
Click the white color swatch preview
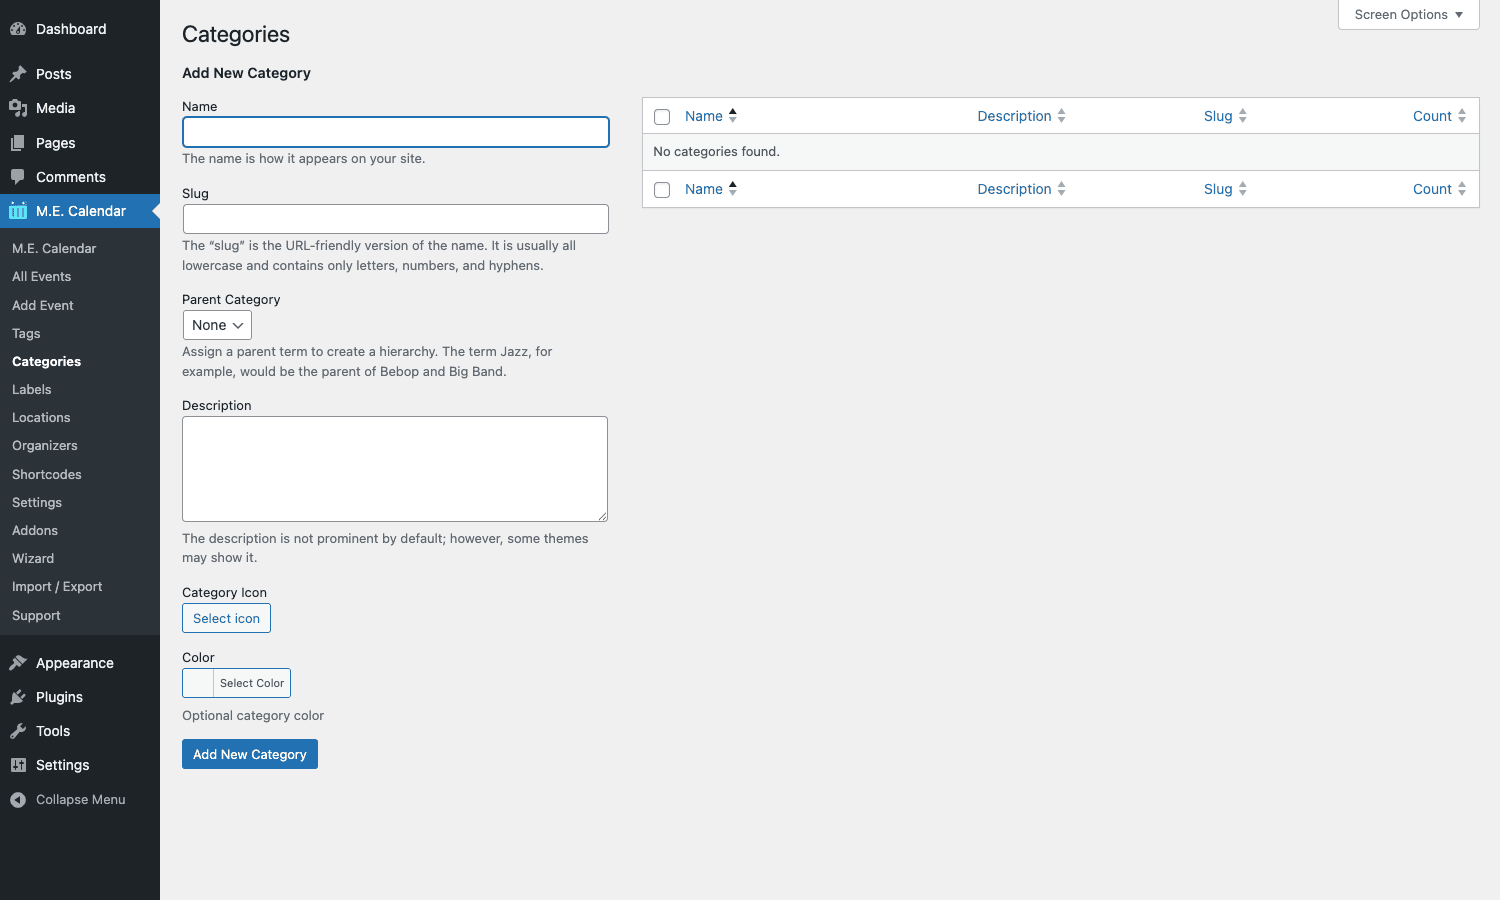pyautogui.click(x=198, y=683)
